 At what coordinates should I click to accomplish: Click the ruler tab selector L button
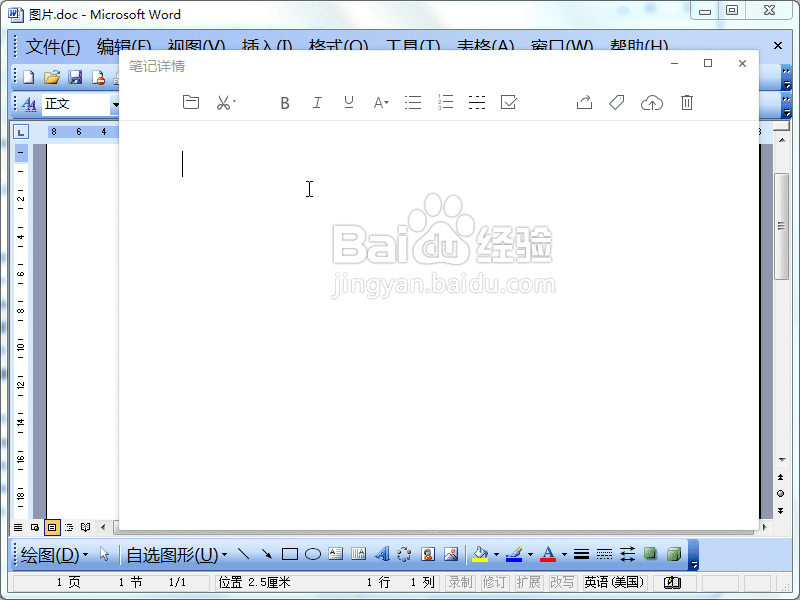[x=20, y=132]
